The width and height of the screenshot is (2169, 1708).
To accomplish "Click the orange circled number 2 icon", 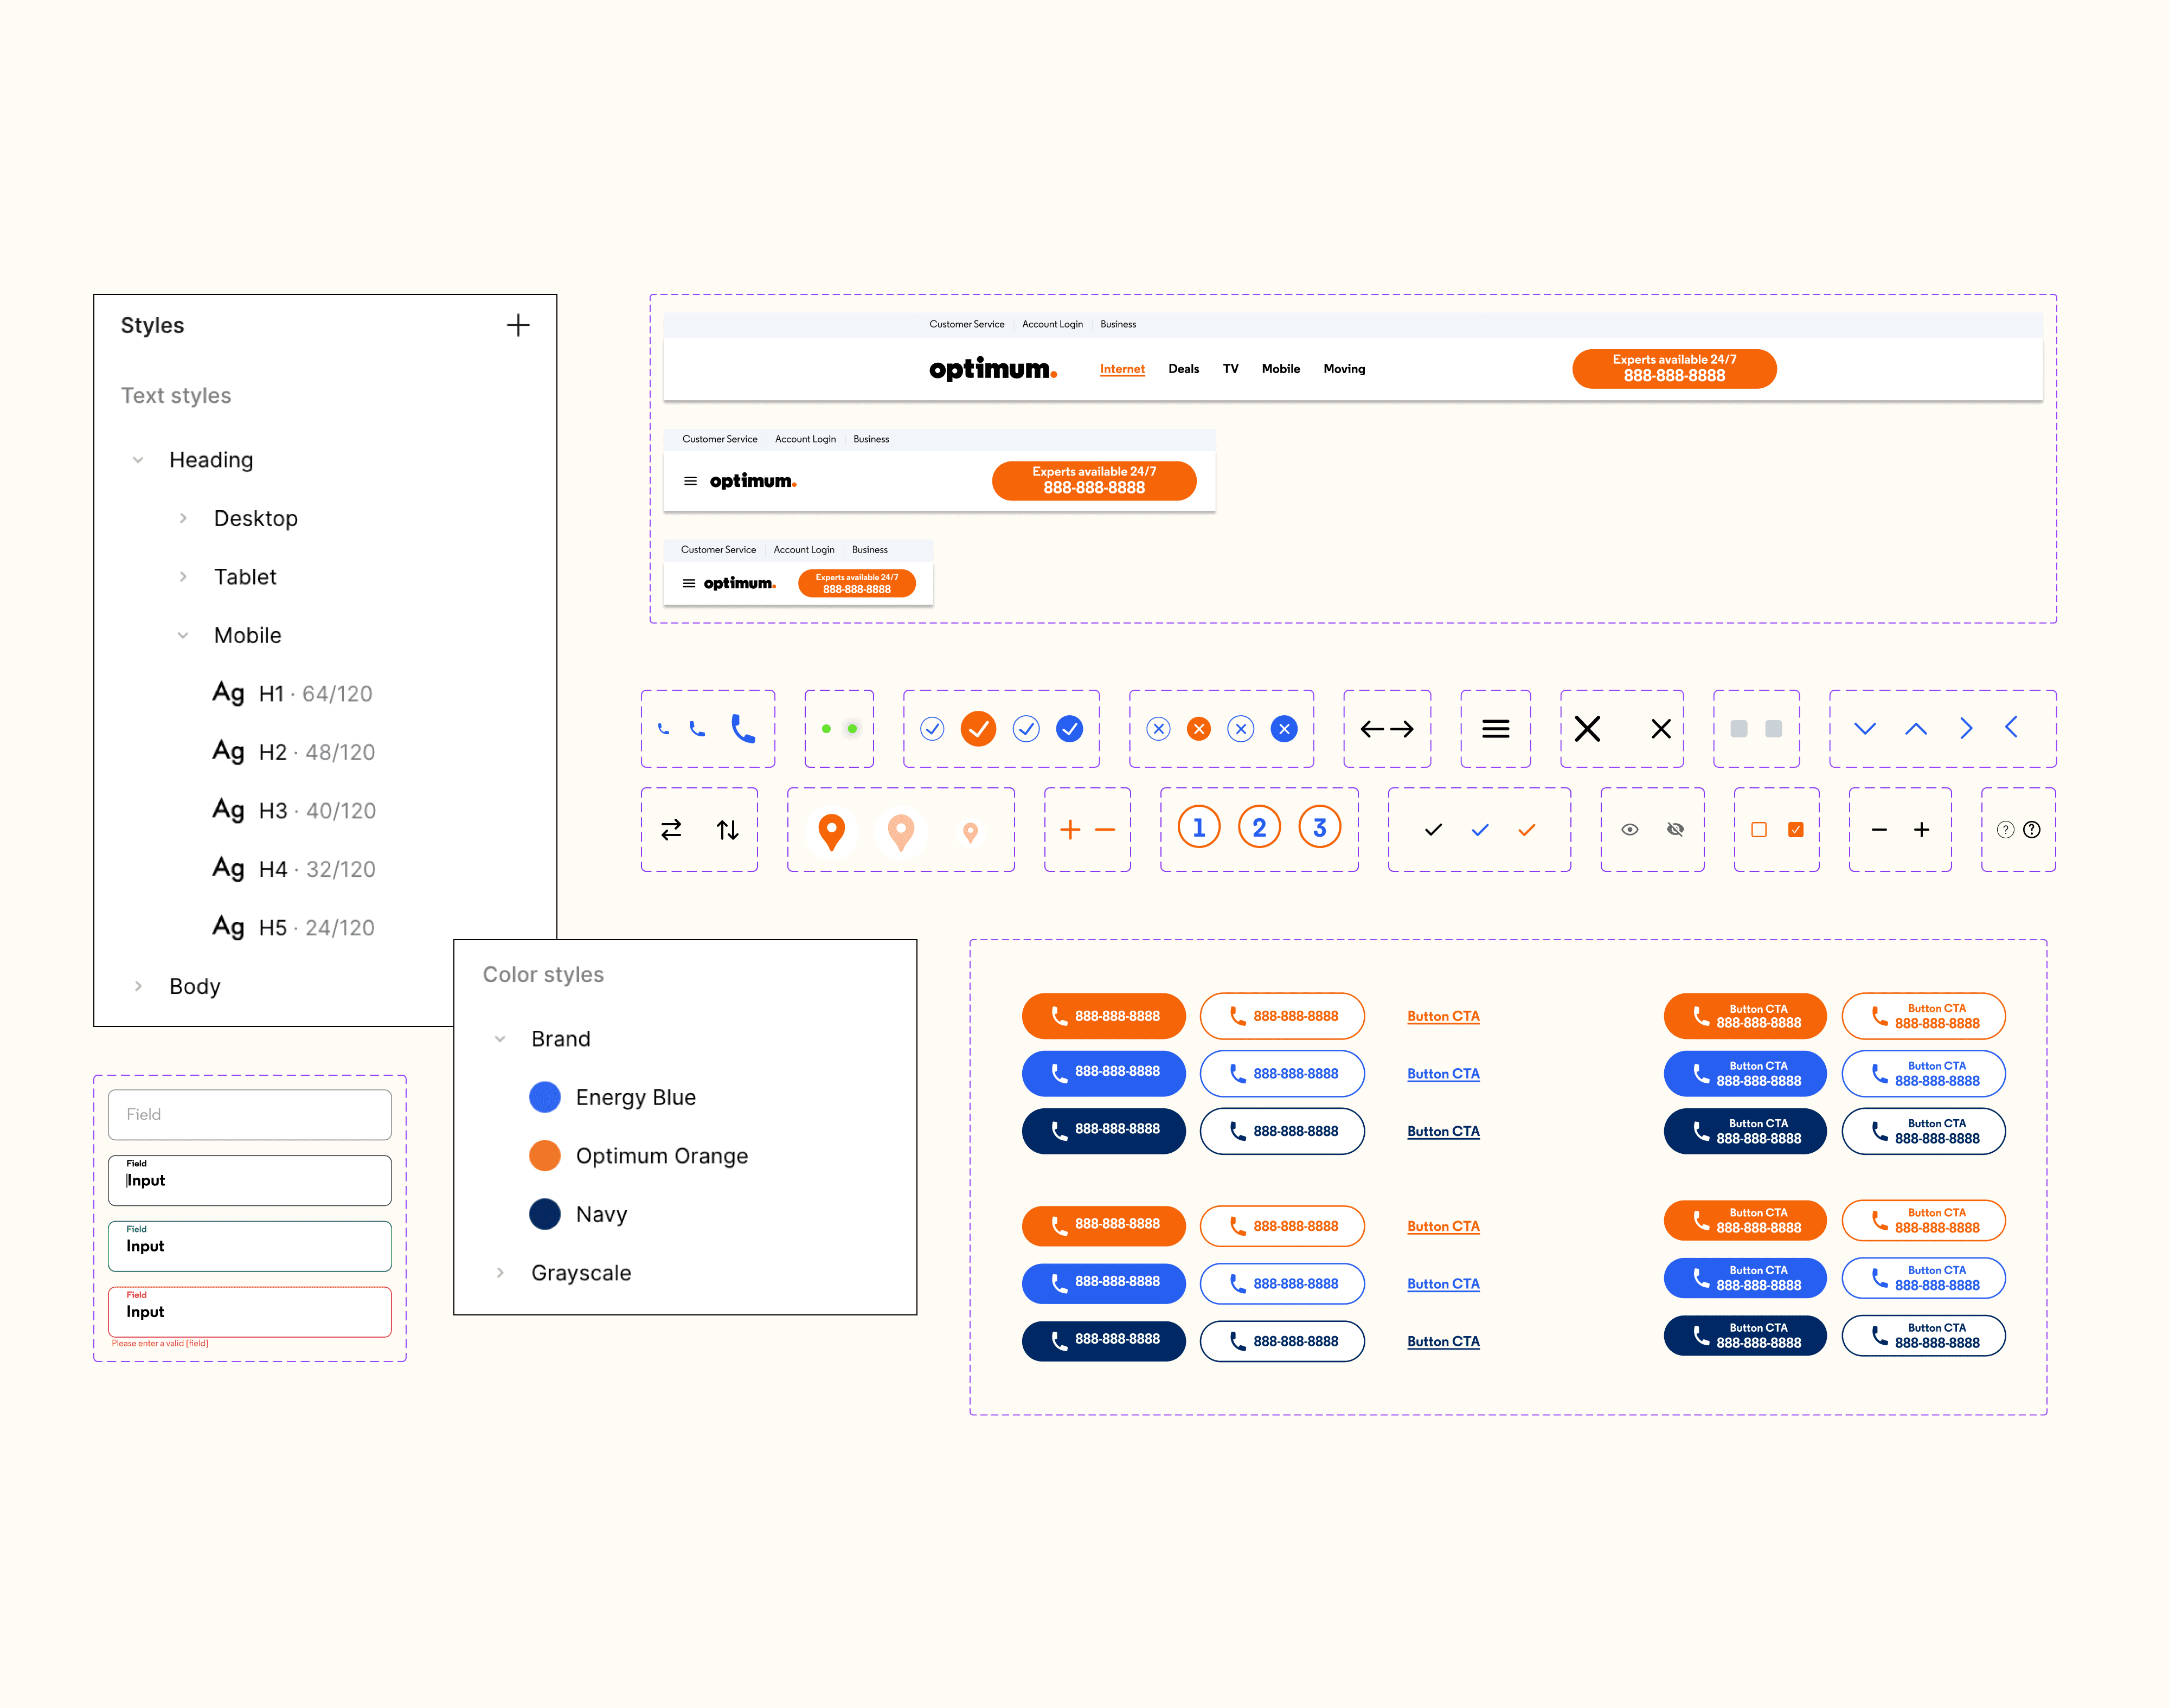I will pyautogui.click(x=1259, y=828).
